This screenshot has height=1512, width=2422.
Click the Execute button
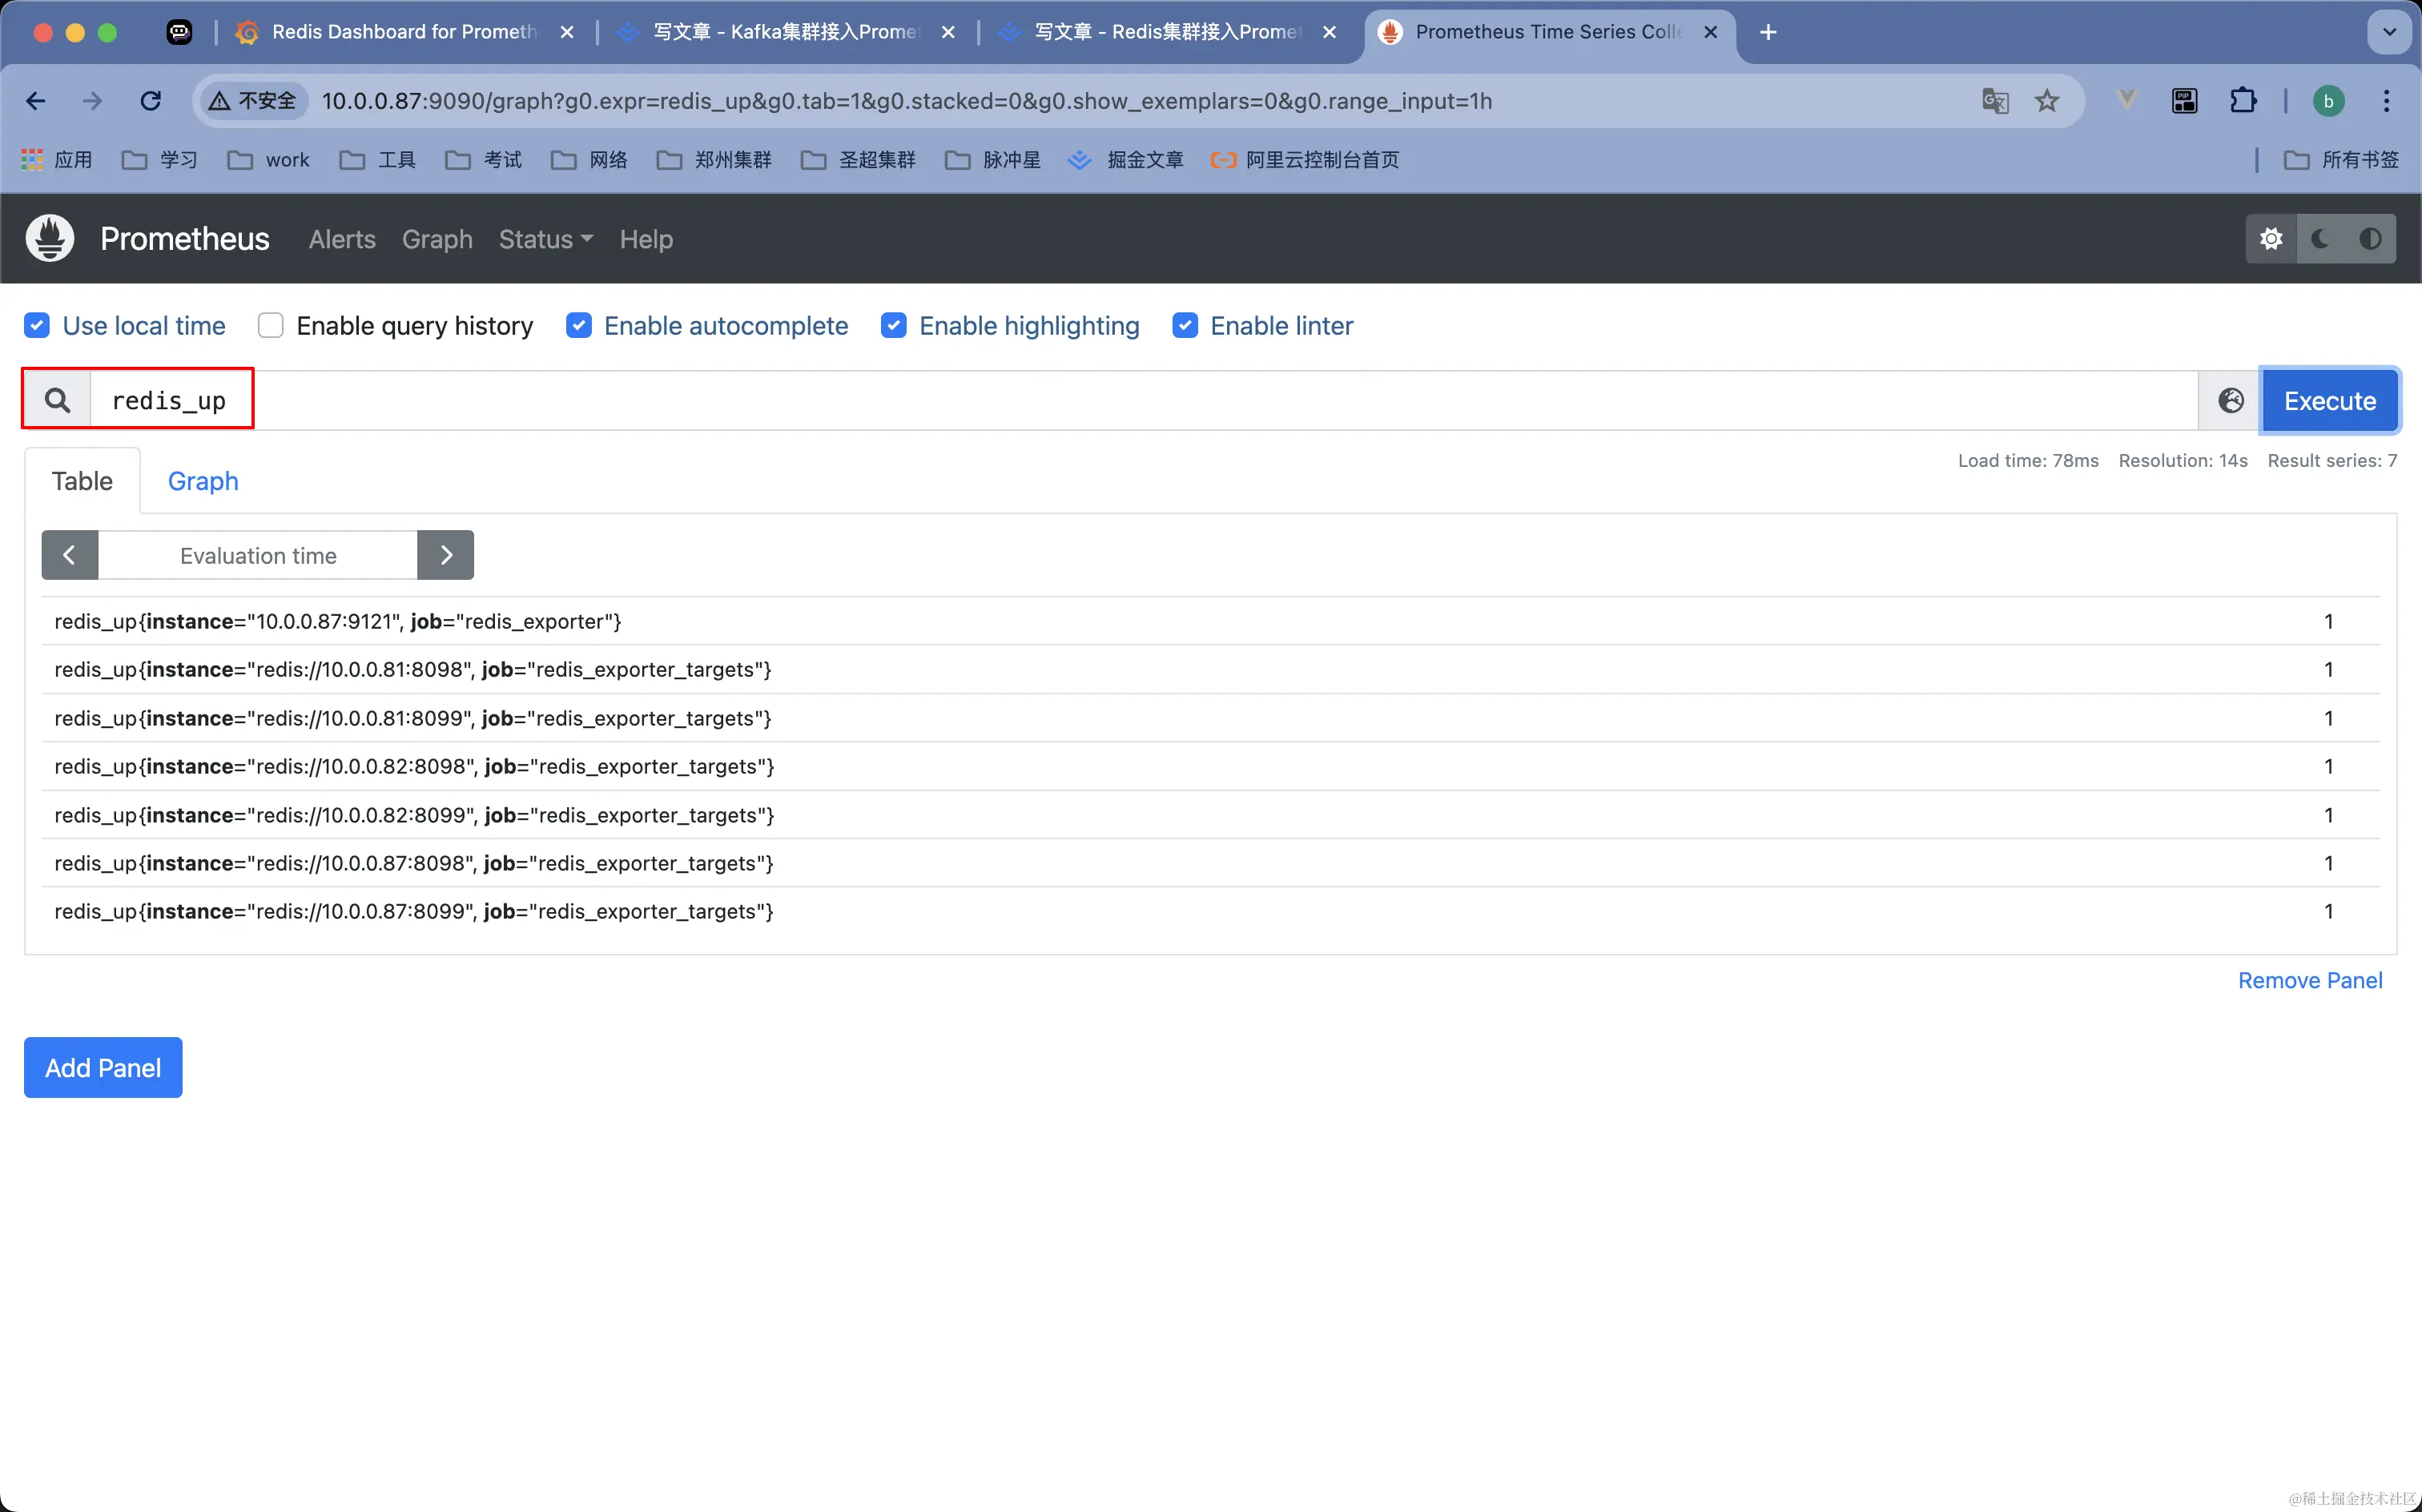tap(2329, 401)
